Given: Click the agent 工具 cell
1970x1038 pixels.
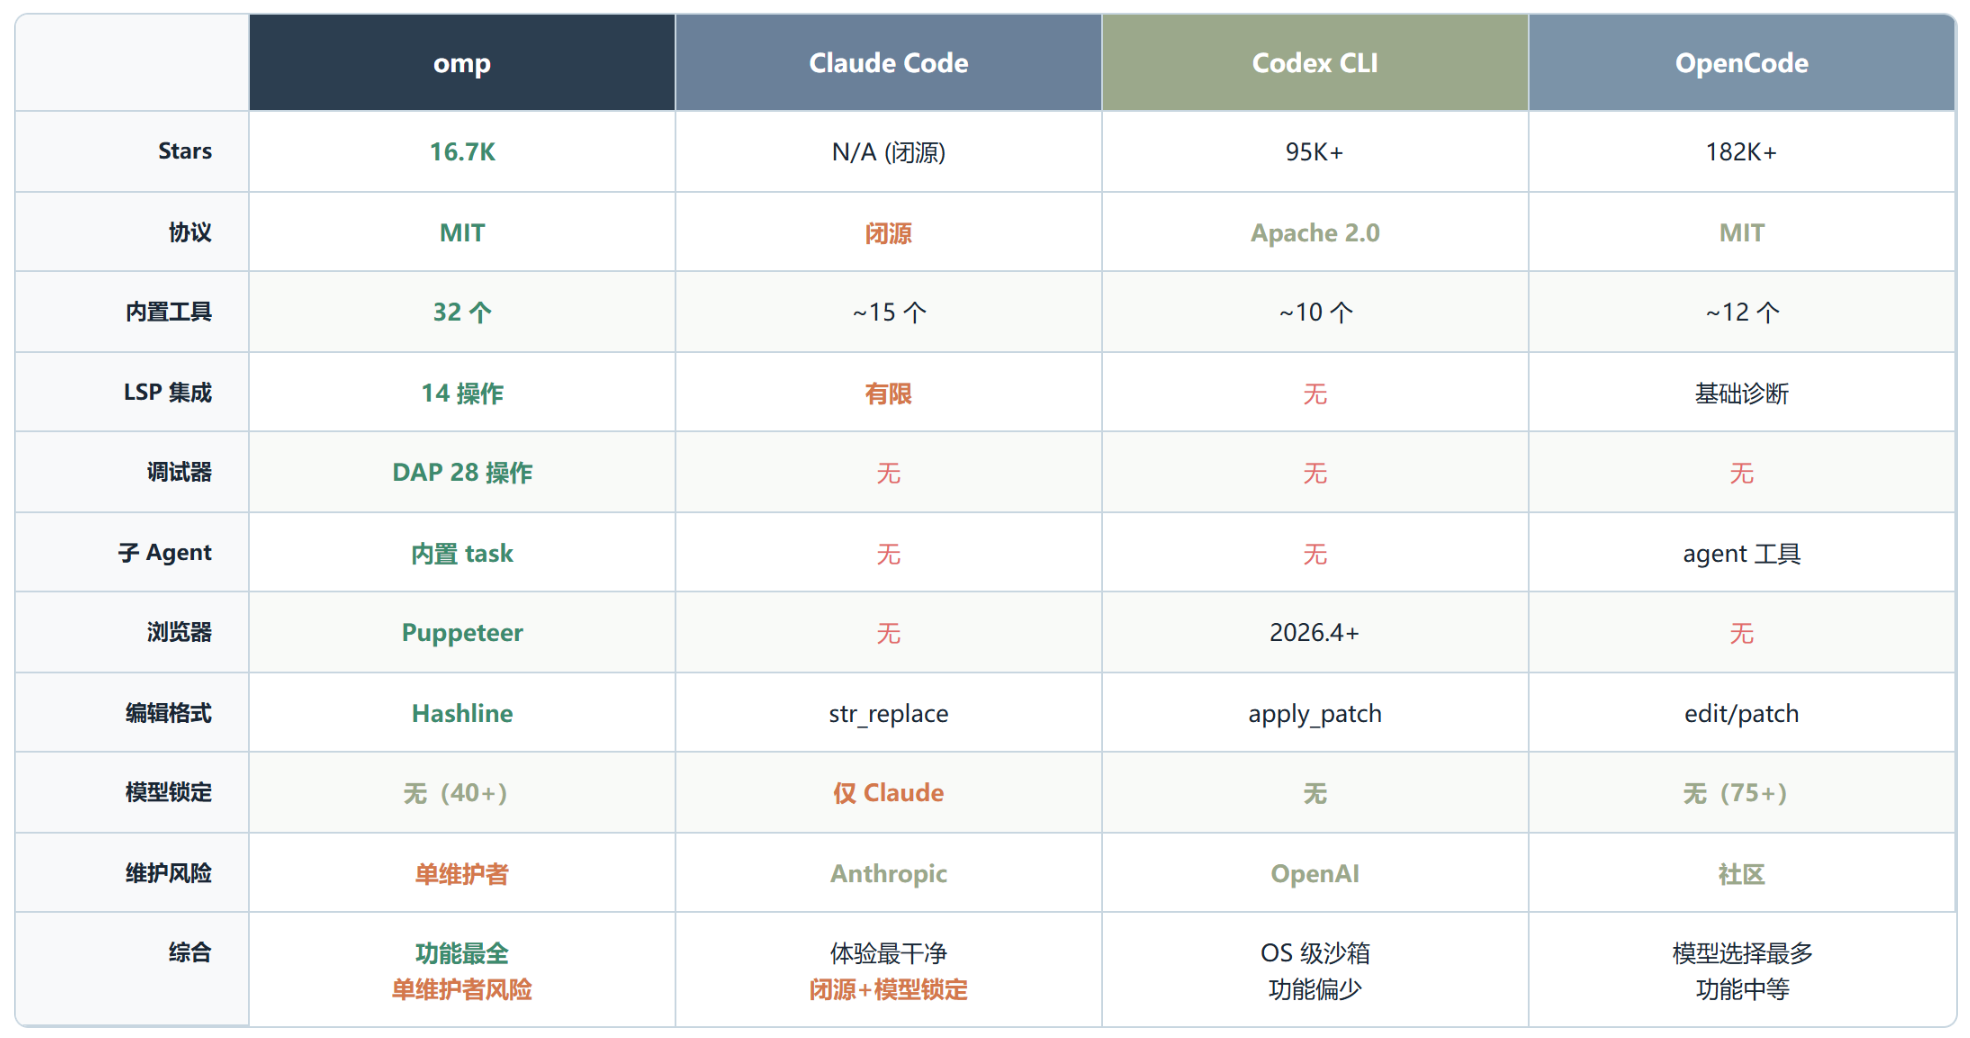Looking at the screenshot, I should tap(1742, 553).
